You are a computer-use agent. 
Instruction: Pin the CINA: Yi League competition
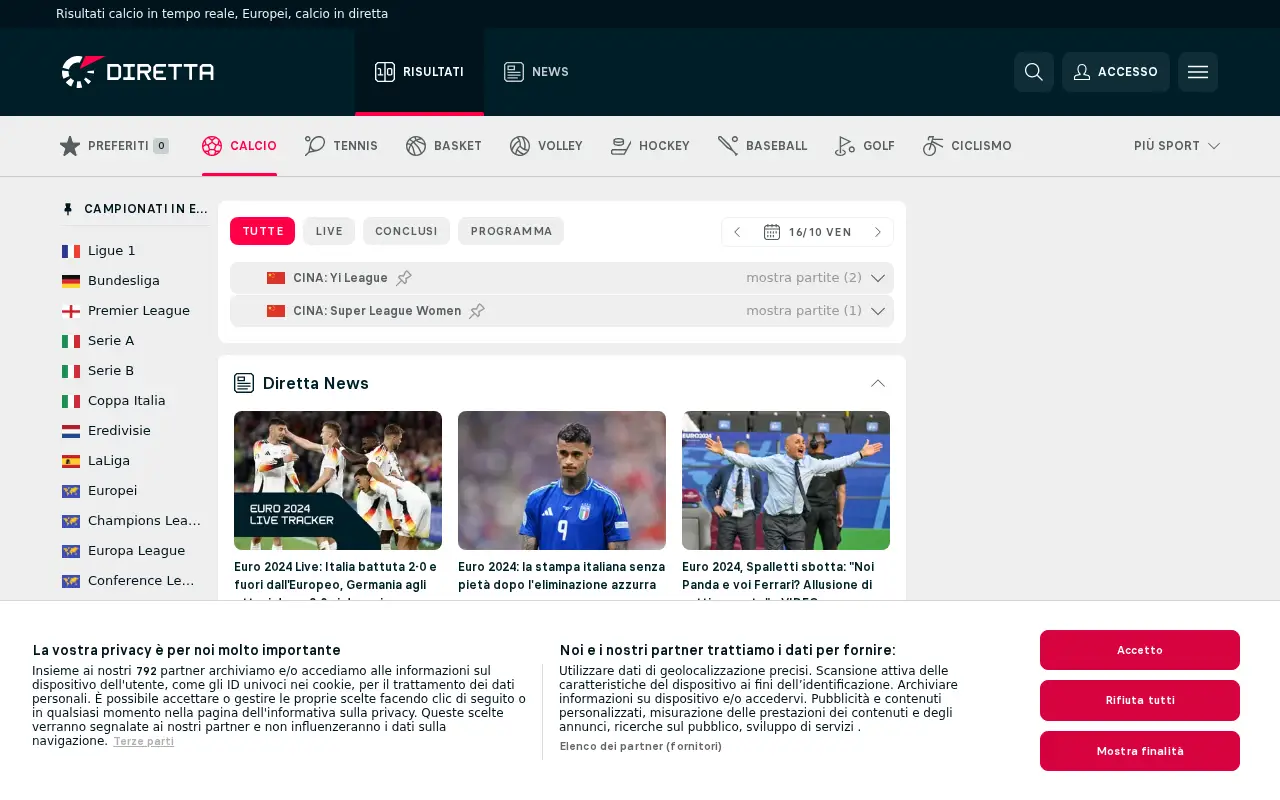(x=404, y=278)
